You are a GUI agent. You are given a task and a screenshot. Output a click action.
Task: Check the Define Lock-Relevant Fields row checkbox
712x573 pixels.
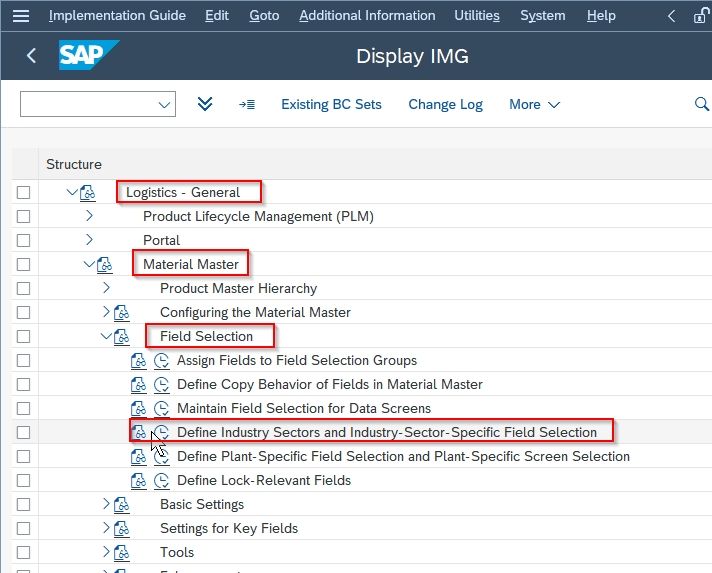tap(24, 481)
